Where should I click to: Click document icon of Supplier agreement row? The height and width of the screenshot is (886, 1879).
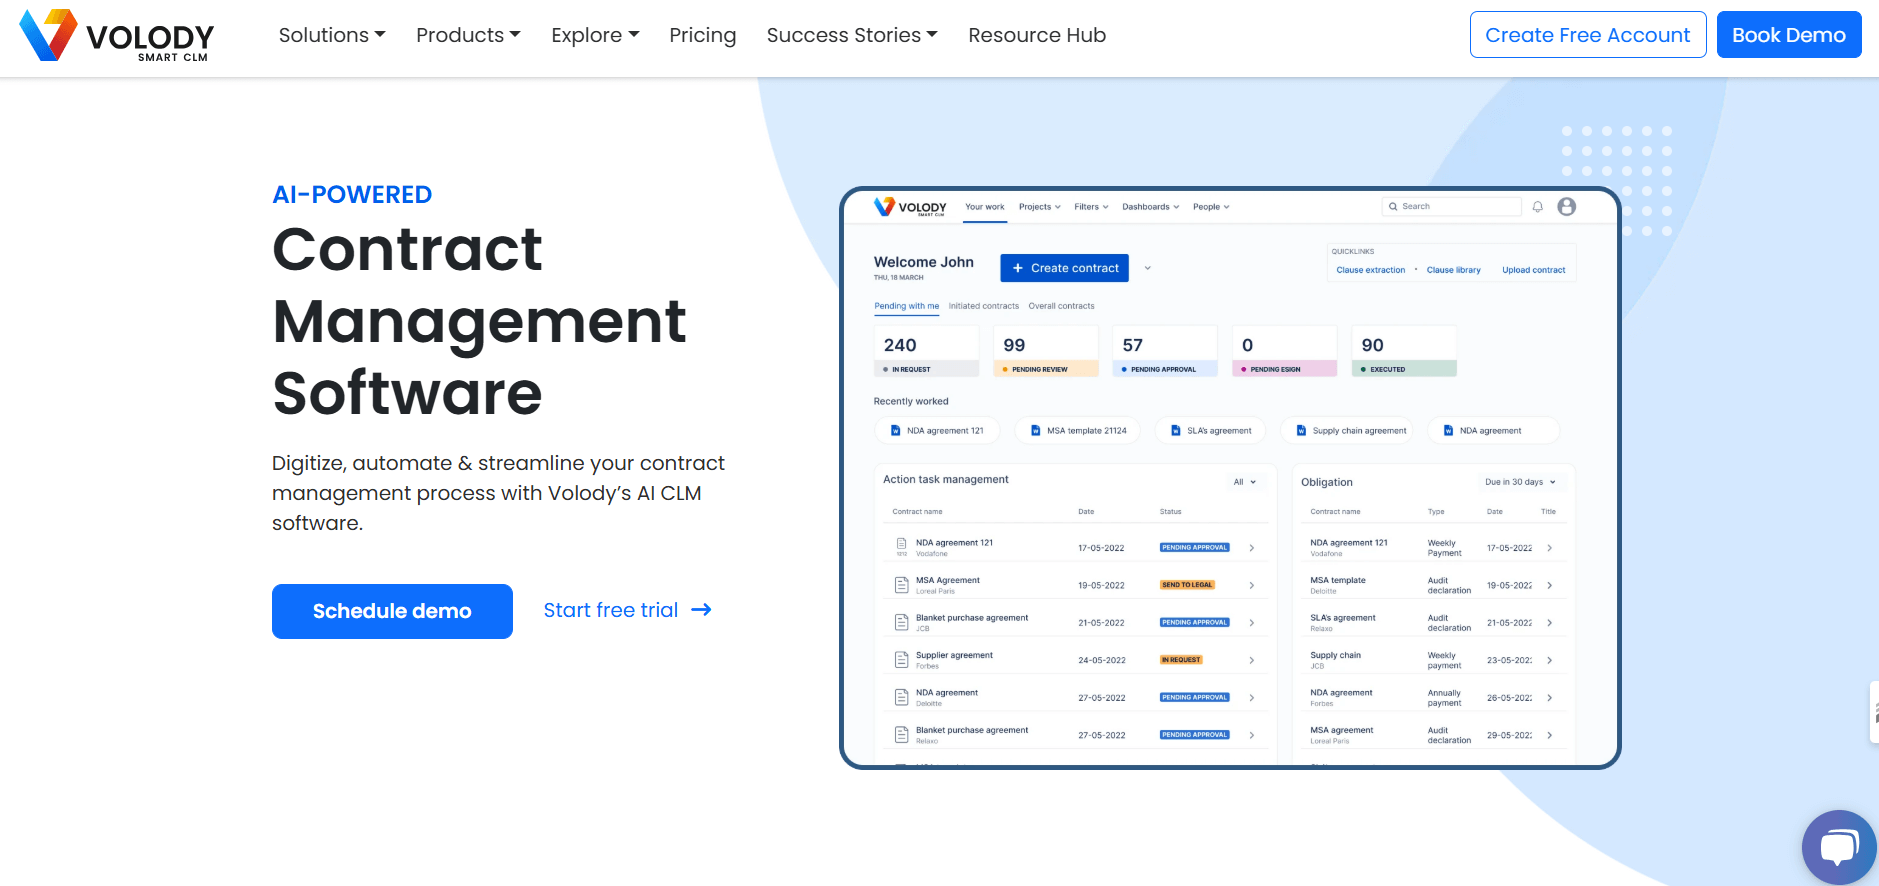pos(901,660)
